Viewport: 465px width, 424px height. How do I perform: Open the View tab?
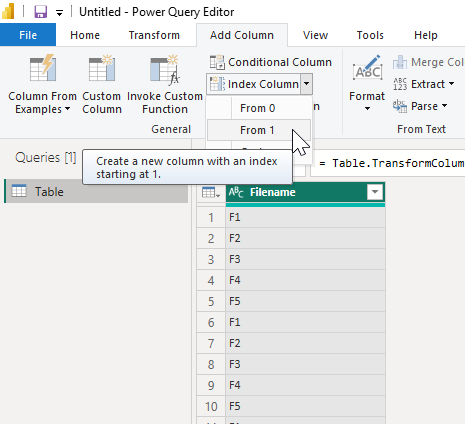(315, 35)
